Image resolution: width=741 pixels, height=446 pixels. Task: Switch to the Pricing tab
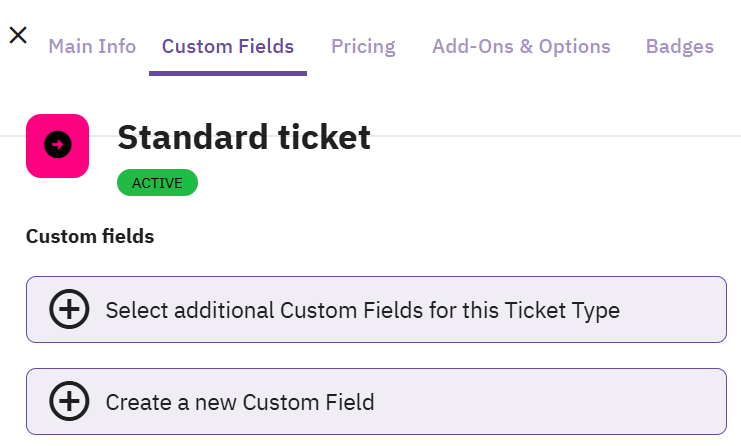[x=363, y=46]
